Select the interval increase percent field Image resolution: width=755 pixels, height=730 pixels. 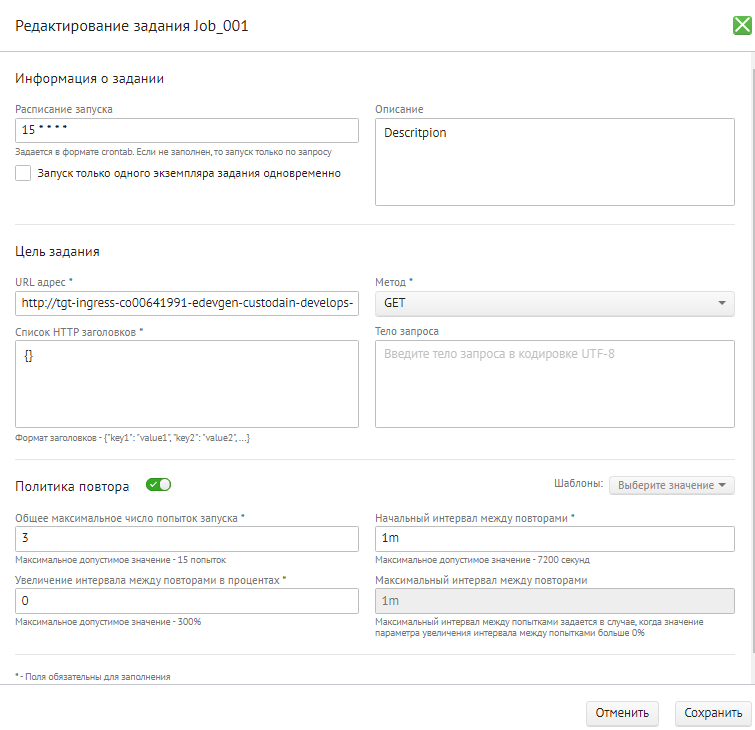(187, 600)
